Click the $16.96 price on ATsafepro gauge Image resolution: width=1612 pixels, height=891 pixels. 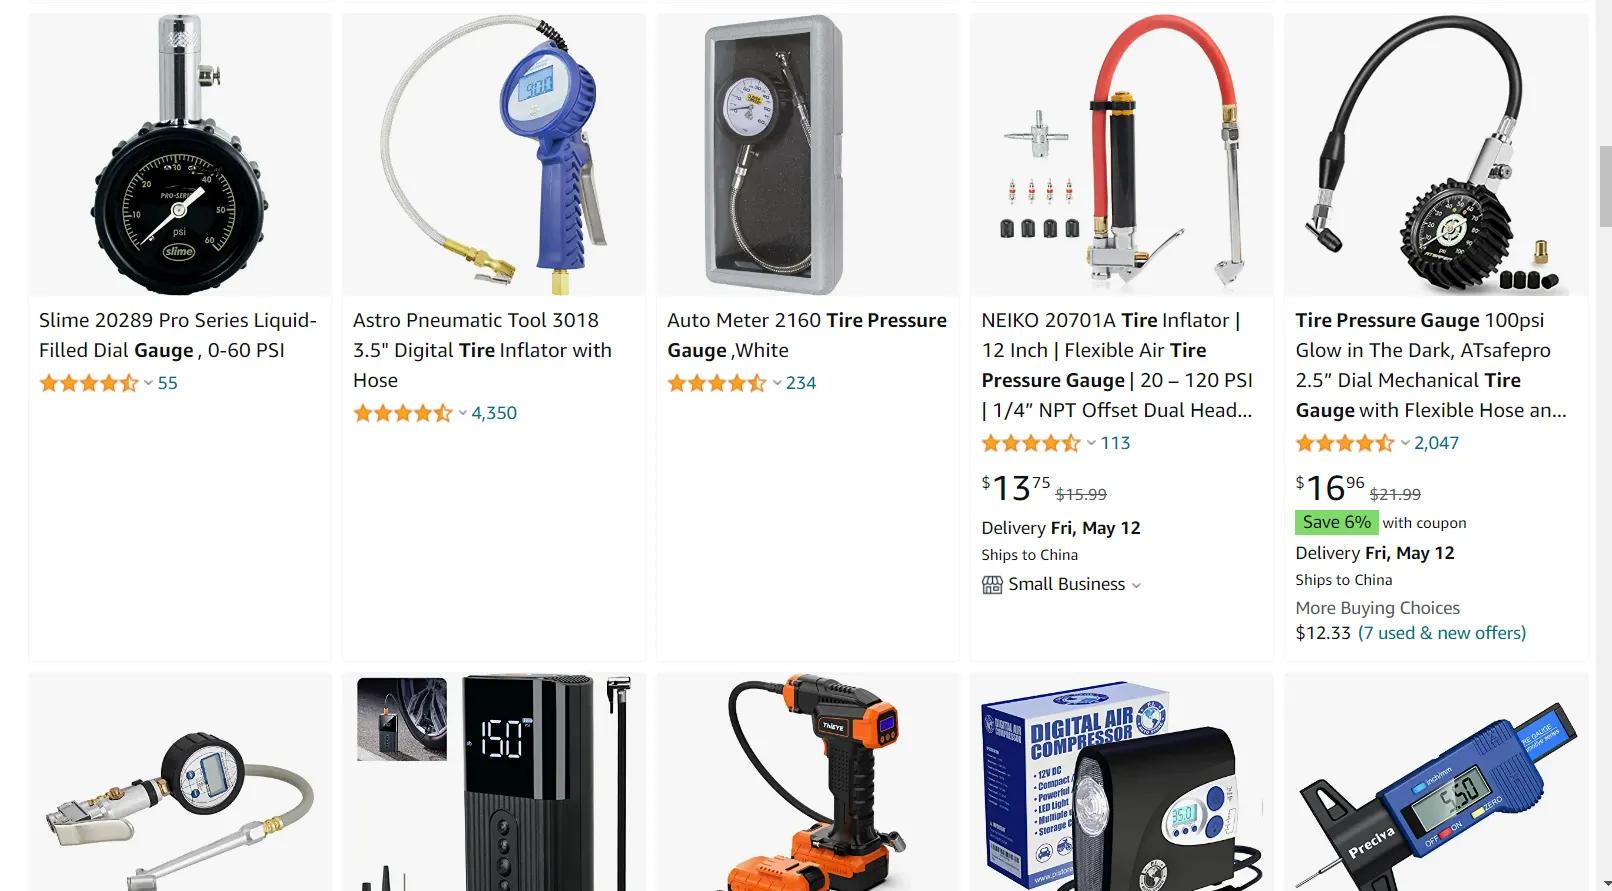tap(1330, 487)
